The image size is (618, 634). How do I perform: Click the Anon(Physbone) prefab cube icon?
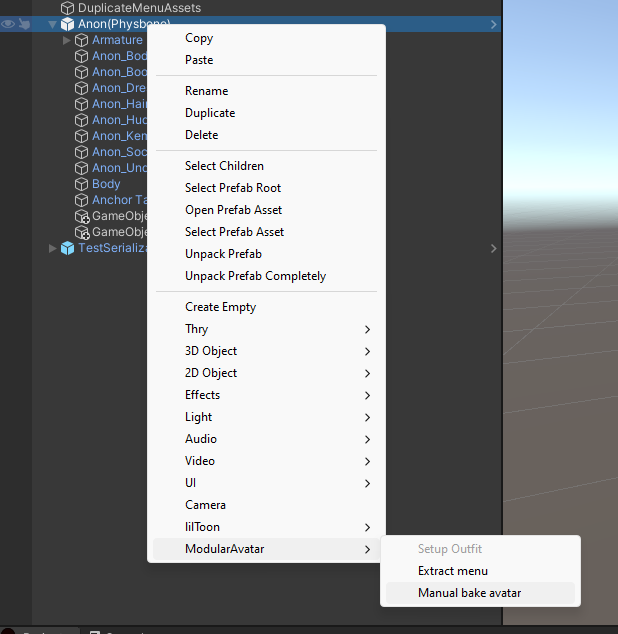tap(67, 24)
